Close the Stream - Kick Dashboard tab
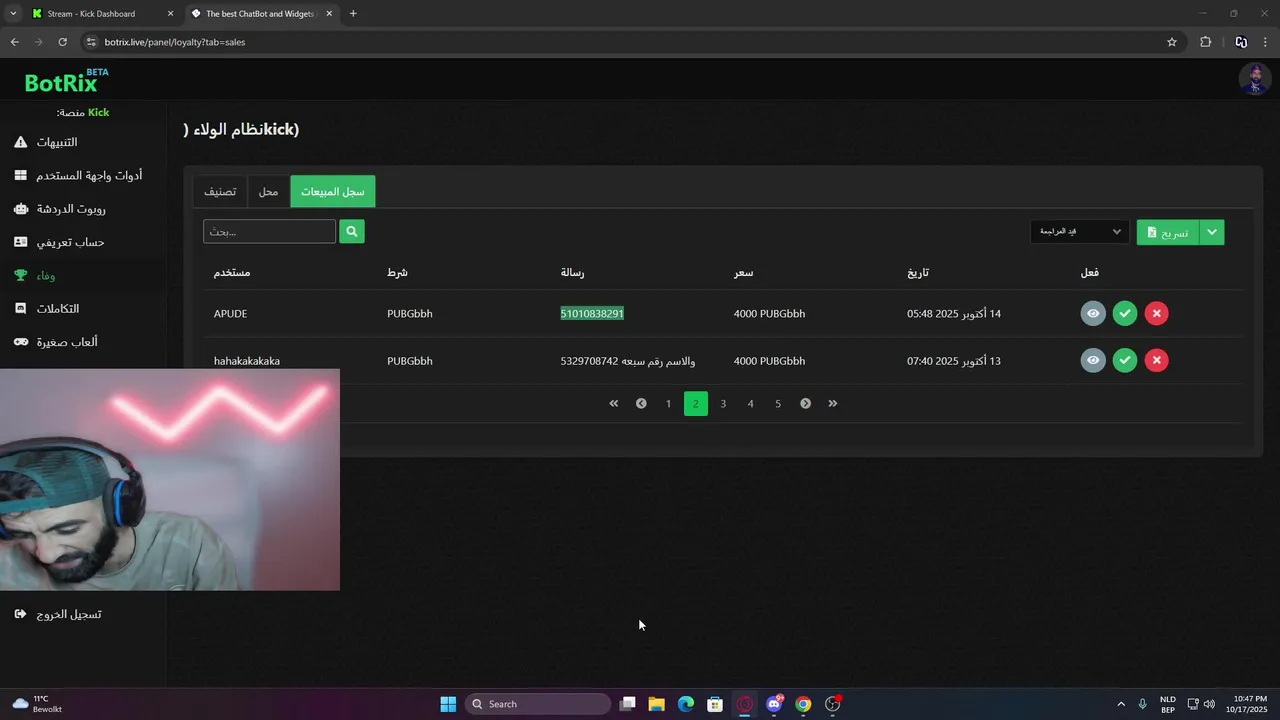1280x720 pixels. coord(170,14)
